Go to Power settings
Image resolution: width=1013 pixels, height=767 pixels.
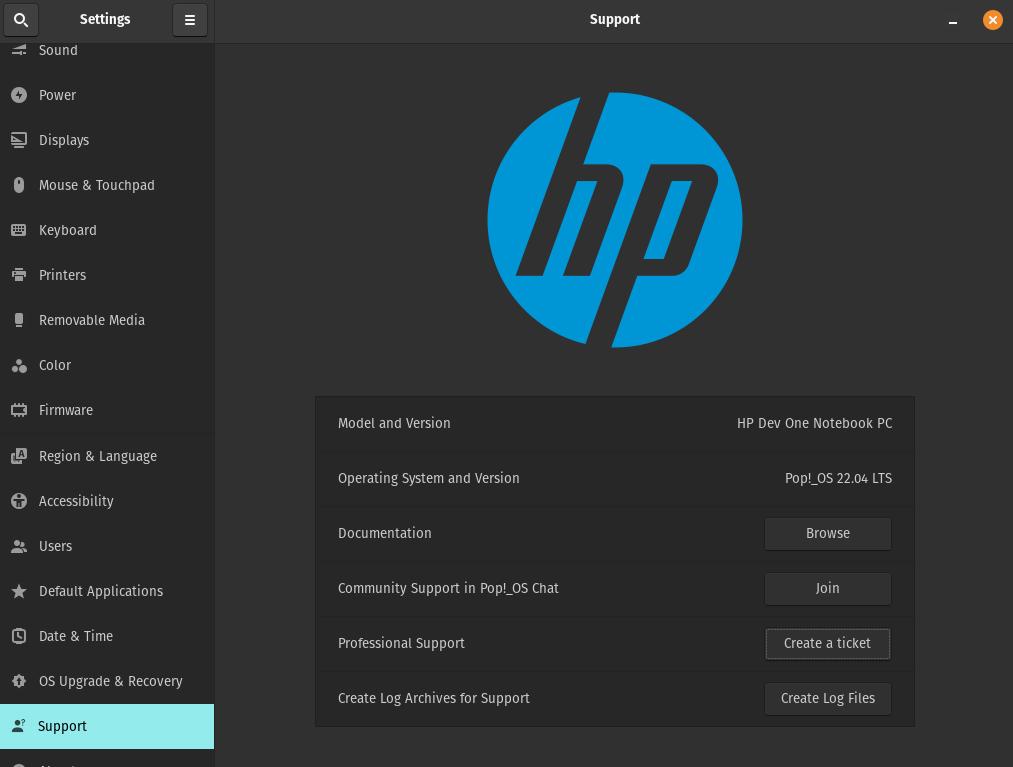tap(107, 95)
